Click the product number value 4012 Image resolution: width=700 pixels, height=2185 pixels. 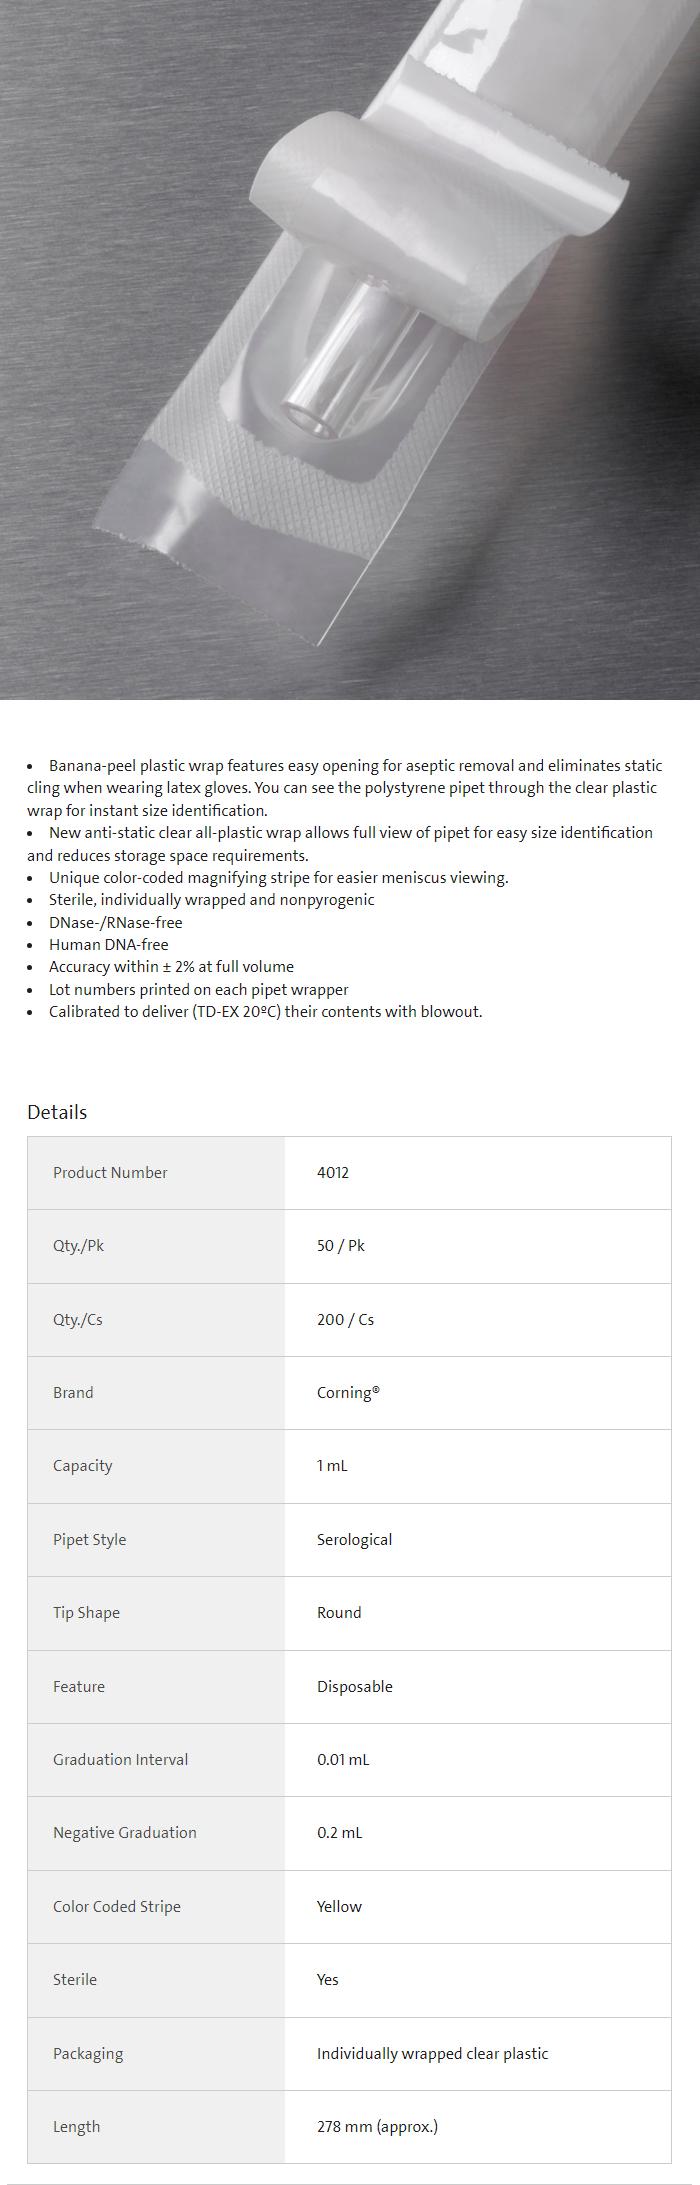click(x=333, y=1172)
